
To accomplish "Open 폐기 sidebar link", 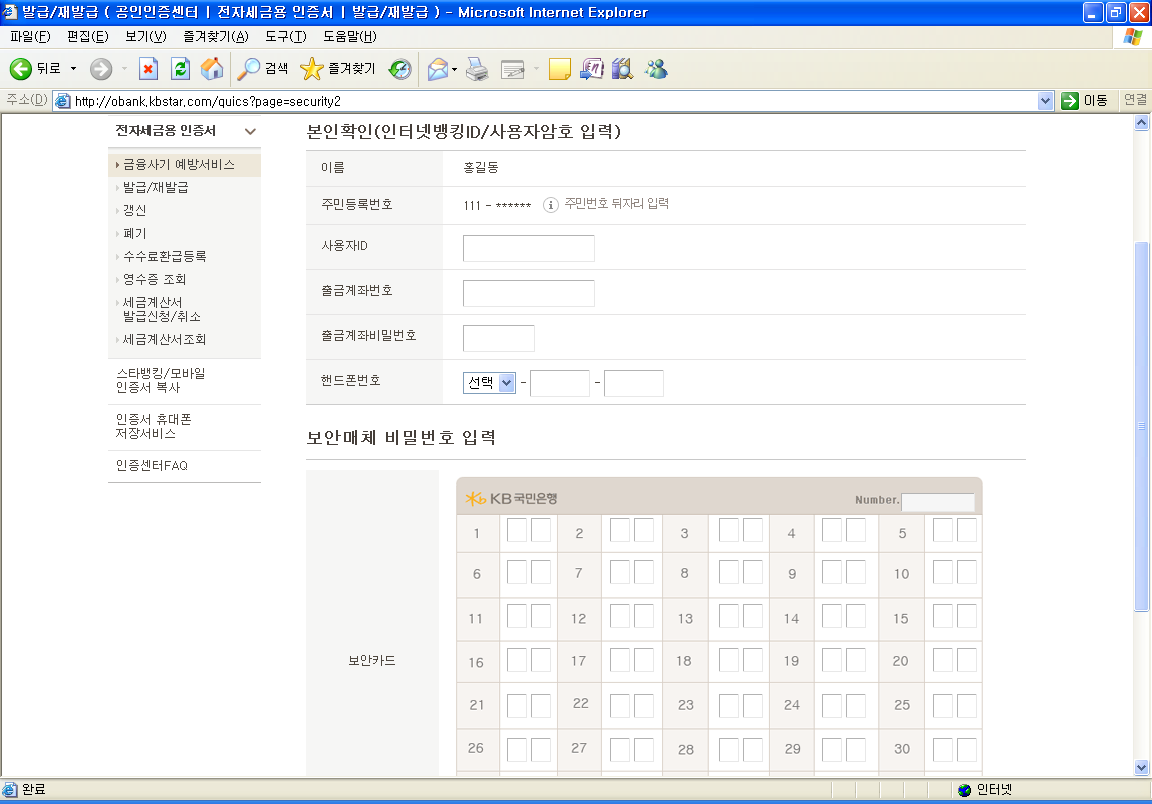I will [x=134, y=233].
